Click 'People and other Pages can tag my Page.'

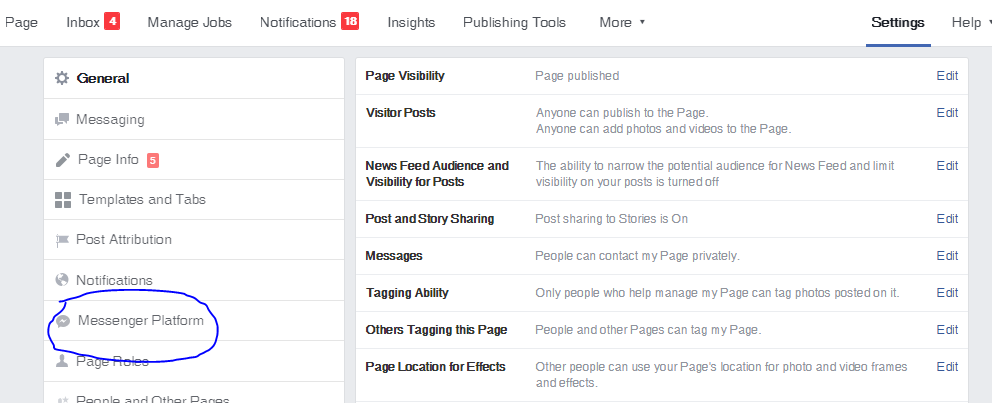[x=648, y=330]
